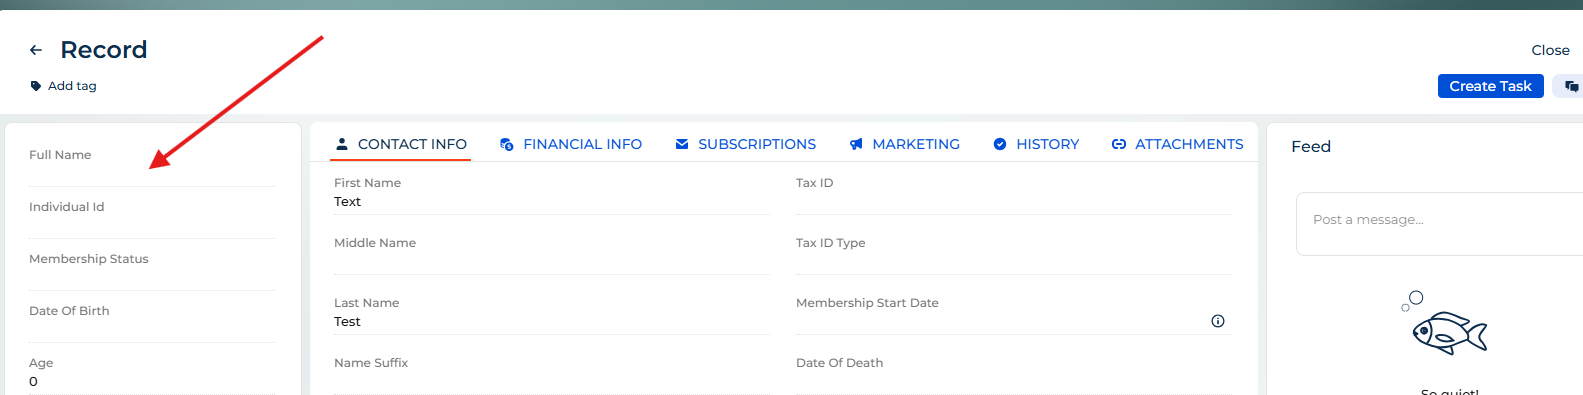Viewport: 1583px width, 395px height.
Task: Click the envelope icon on Subscriptions tab
Action: coord(682,144)
